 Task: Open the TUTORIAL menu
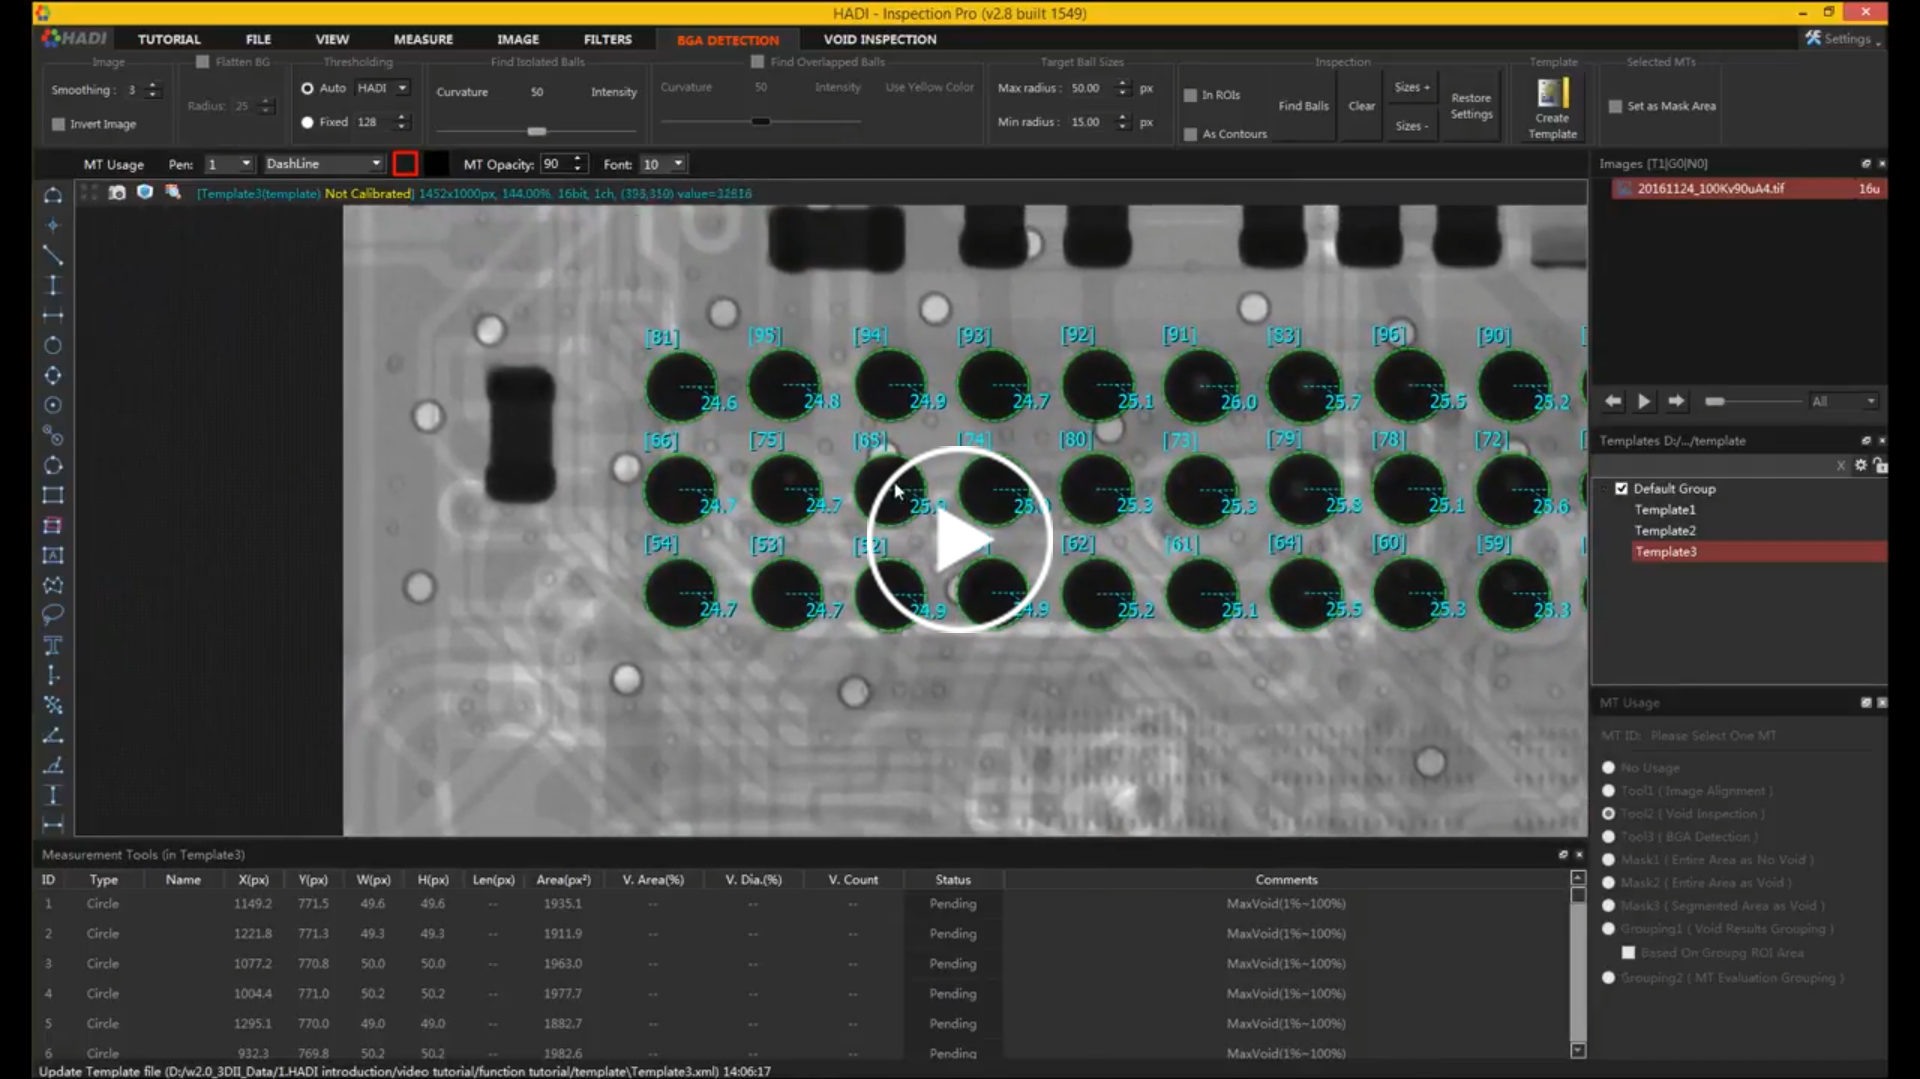(x=169, y=39)
